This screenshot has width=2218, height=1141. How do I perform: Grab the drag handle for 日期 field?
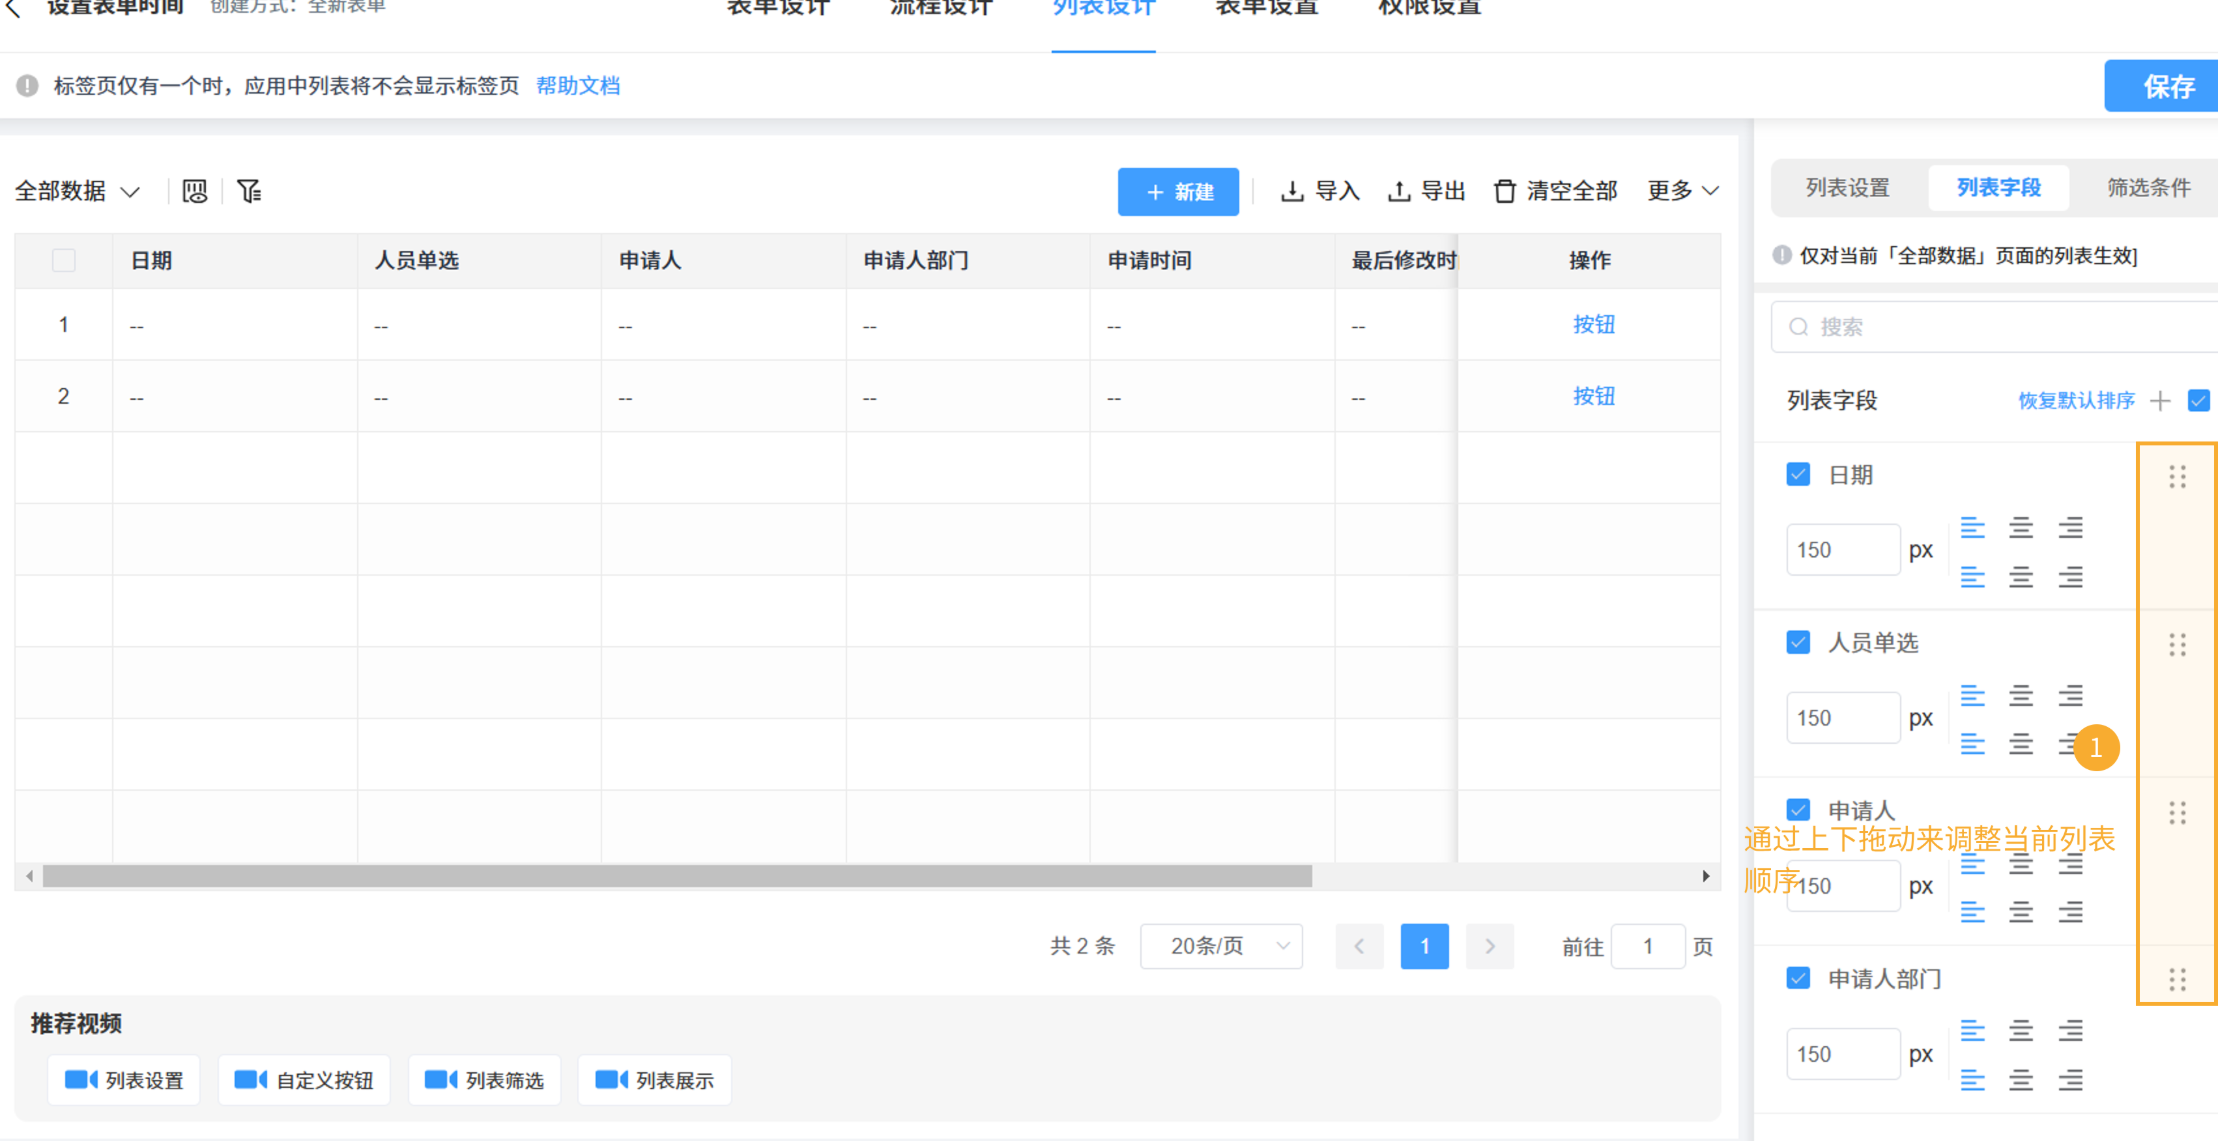pos(2177,477)
